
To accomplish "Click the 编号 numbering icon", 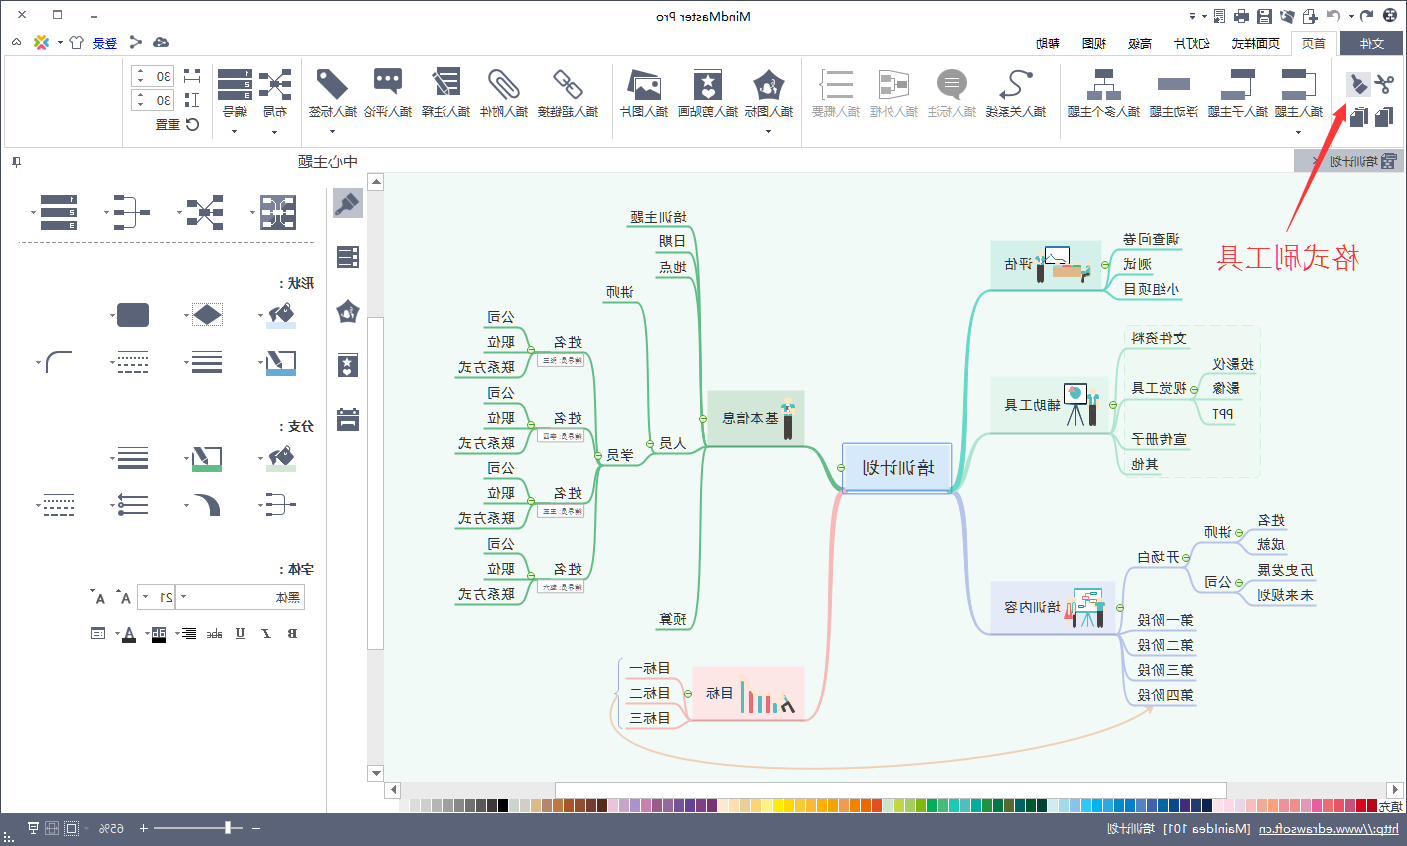I will click(x=235, y=84).
